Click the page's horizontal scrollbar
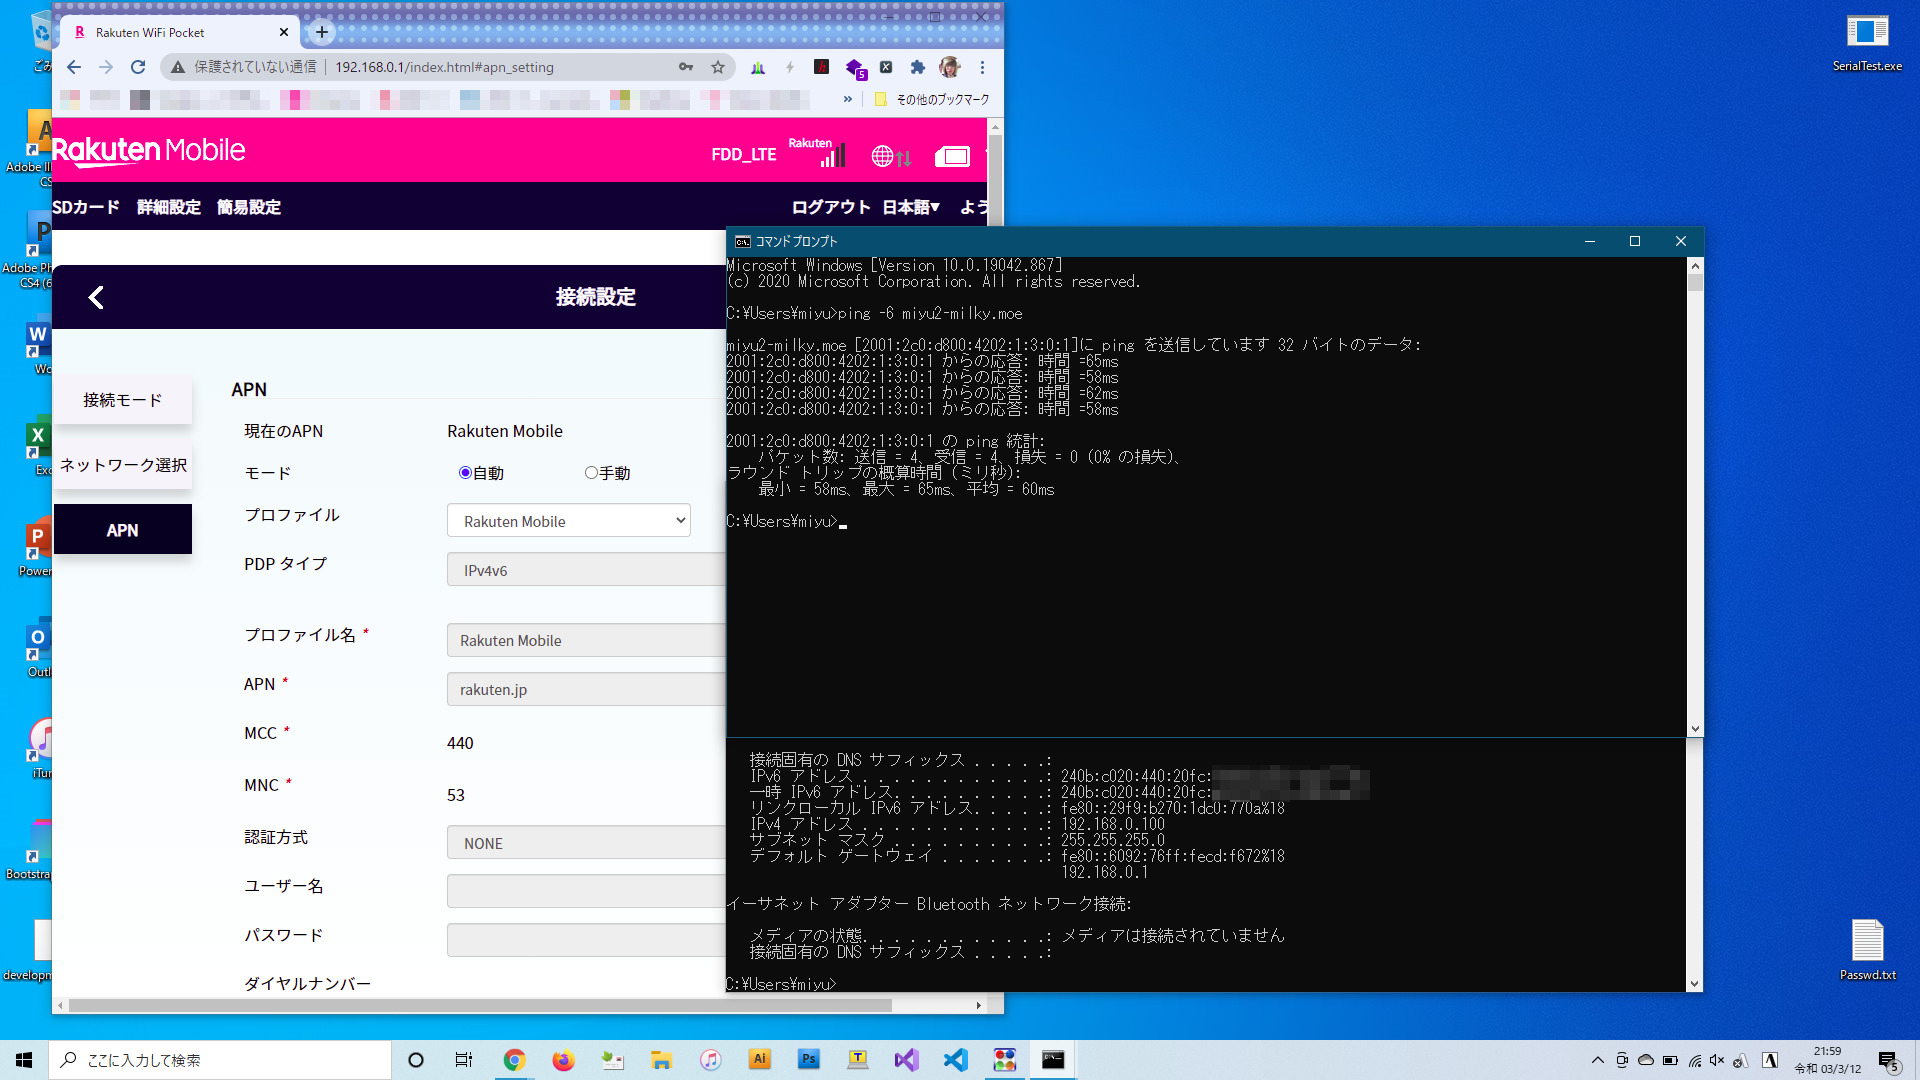The image size is (1920, 1080). coord(480,1005)
